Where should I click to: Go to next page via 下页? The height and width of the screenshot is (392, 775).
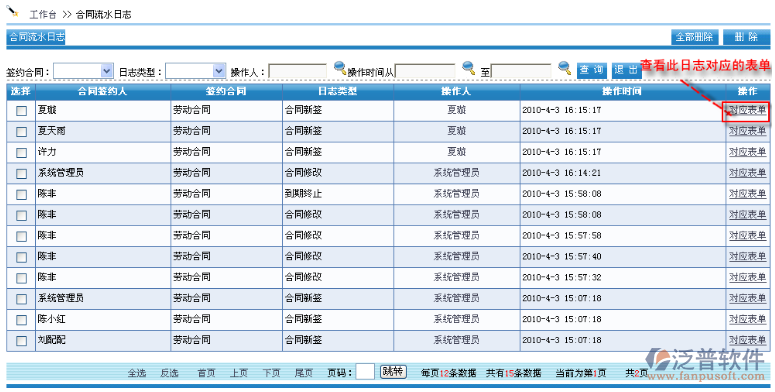[x=271, y=373]
